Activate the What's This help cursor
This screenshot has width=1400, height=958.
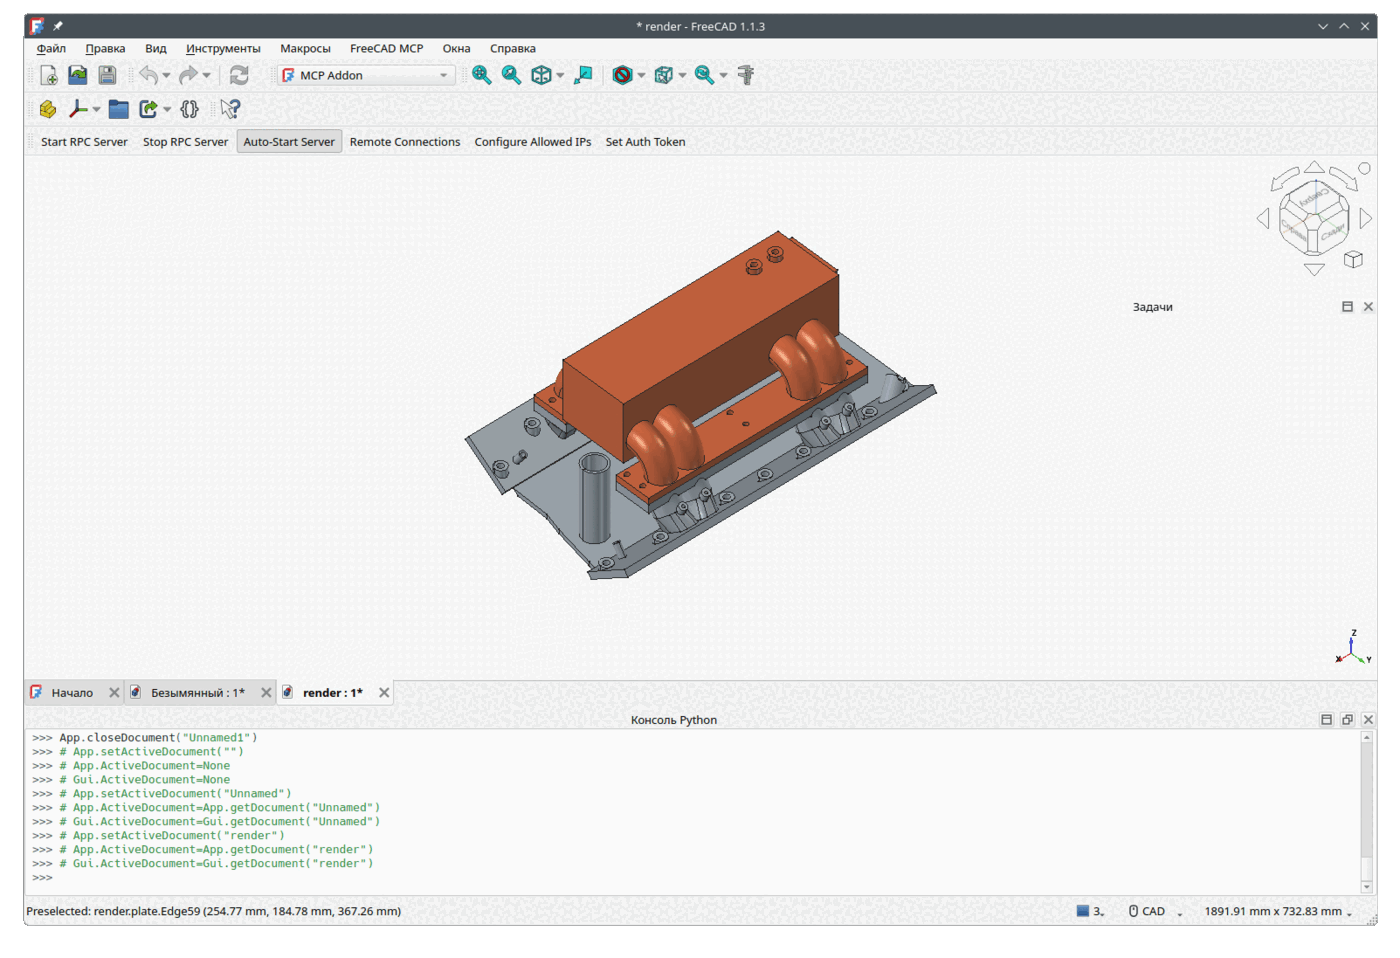pos(230,109)
